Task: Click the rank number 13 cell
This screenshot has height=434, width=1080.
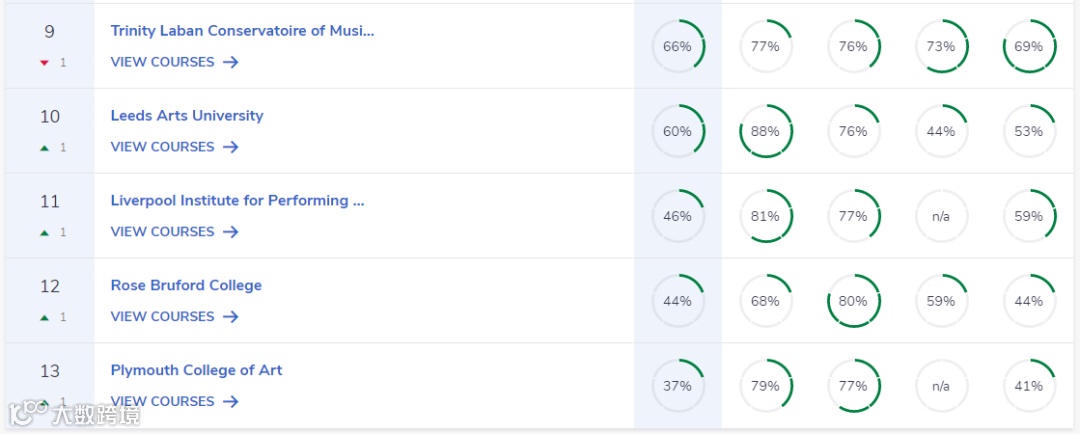Action: coord(50,372)
